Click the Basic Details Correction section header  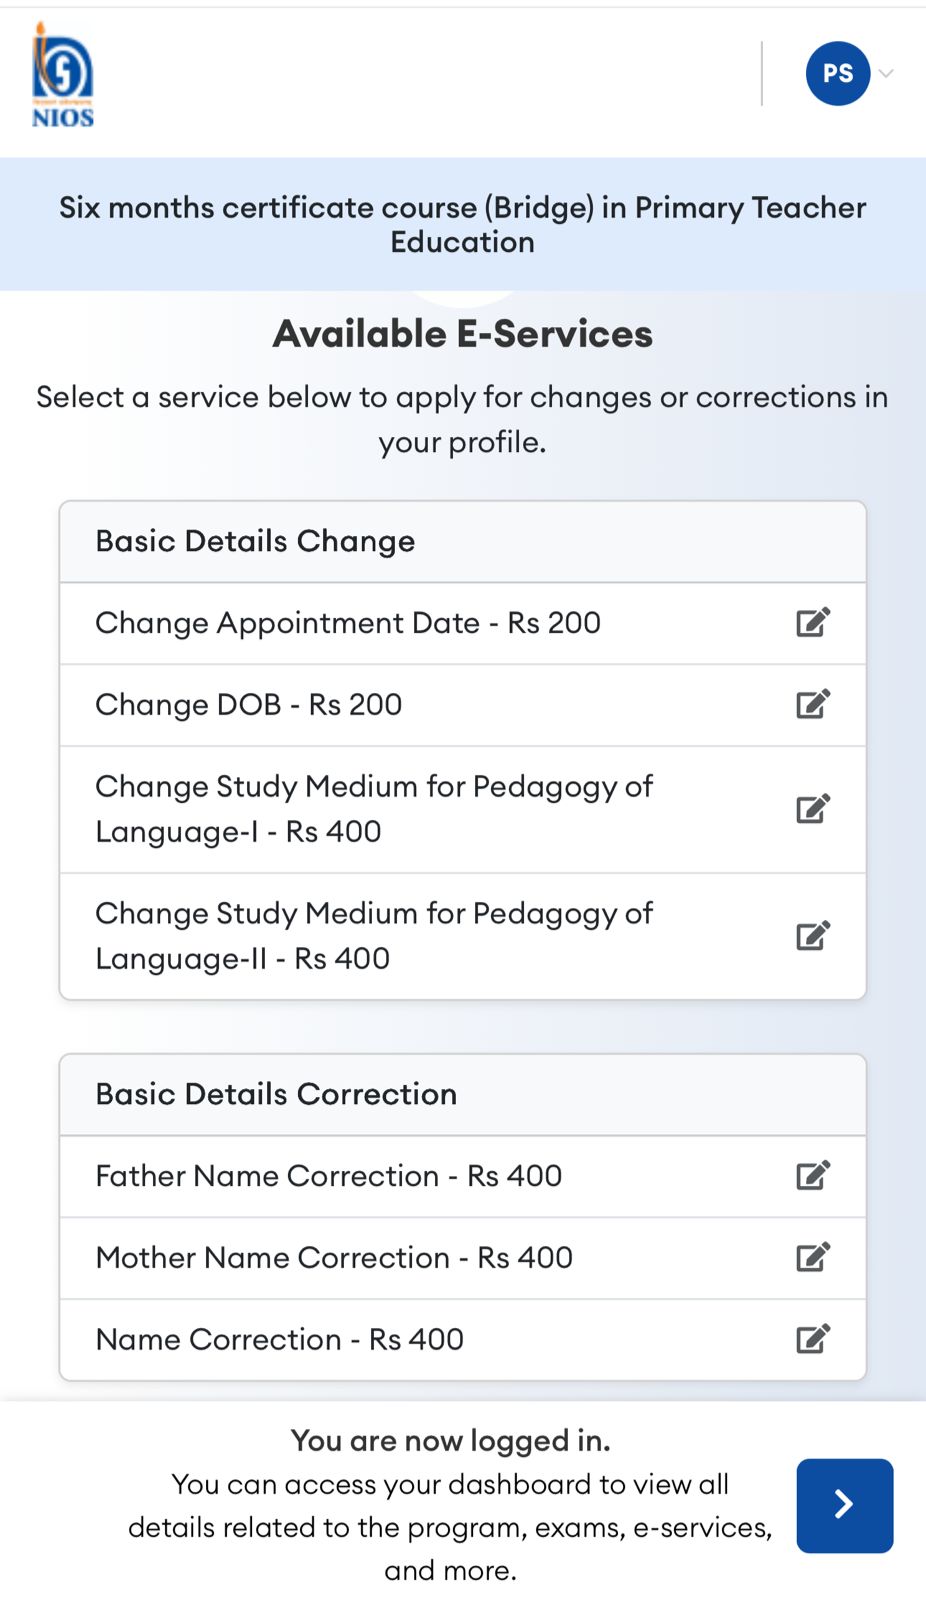[276, 1094]
